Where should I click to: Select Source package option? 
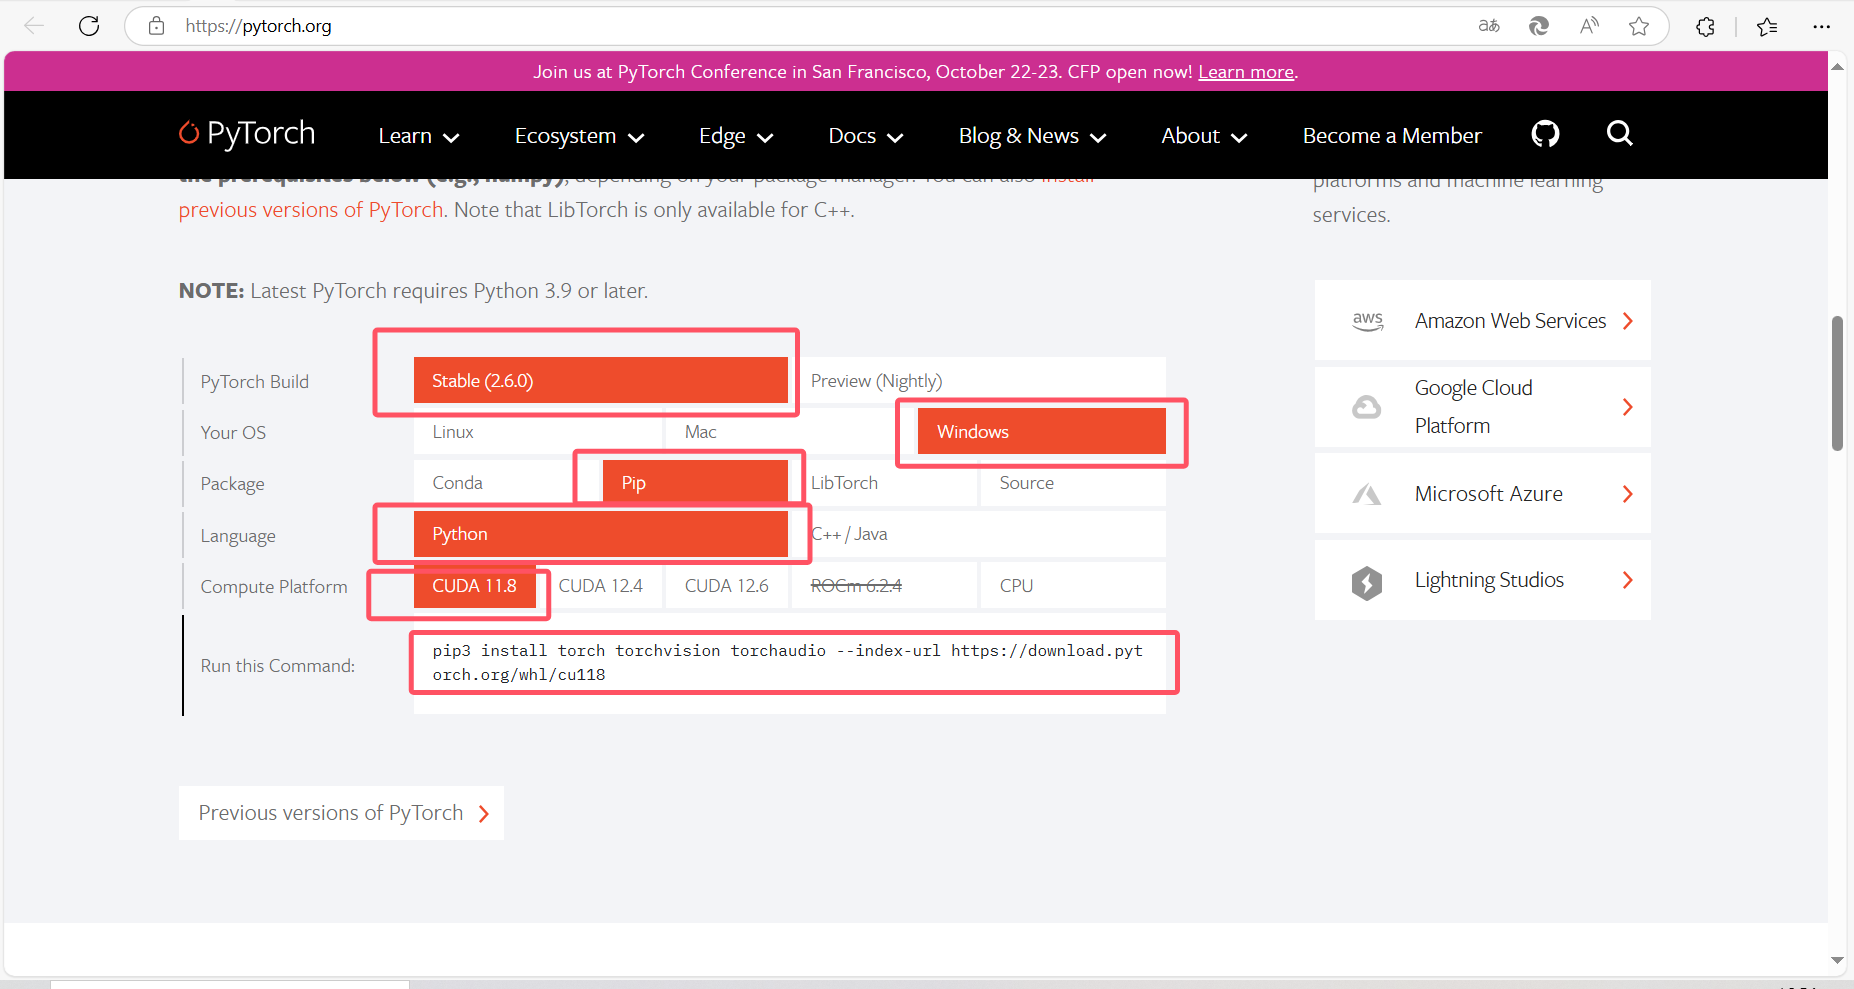click(x=1073, y=483)
